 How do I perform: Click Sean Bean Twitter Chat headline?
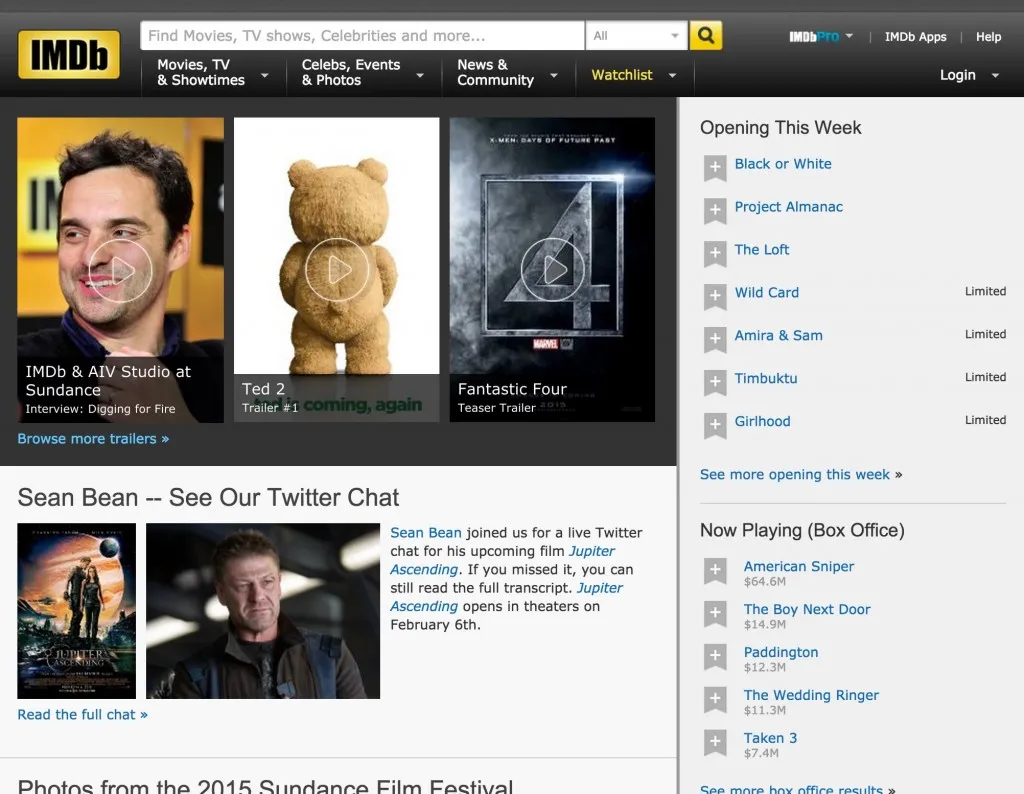coord(208,498)
